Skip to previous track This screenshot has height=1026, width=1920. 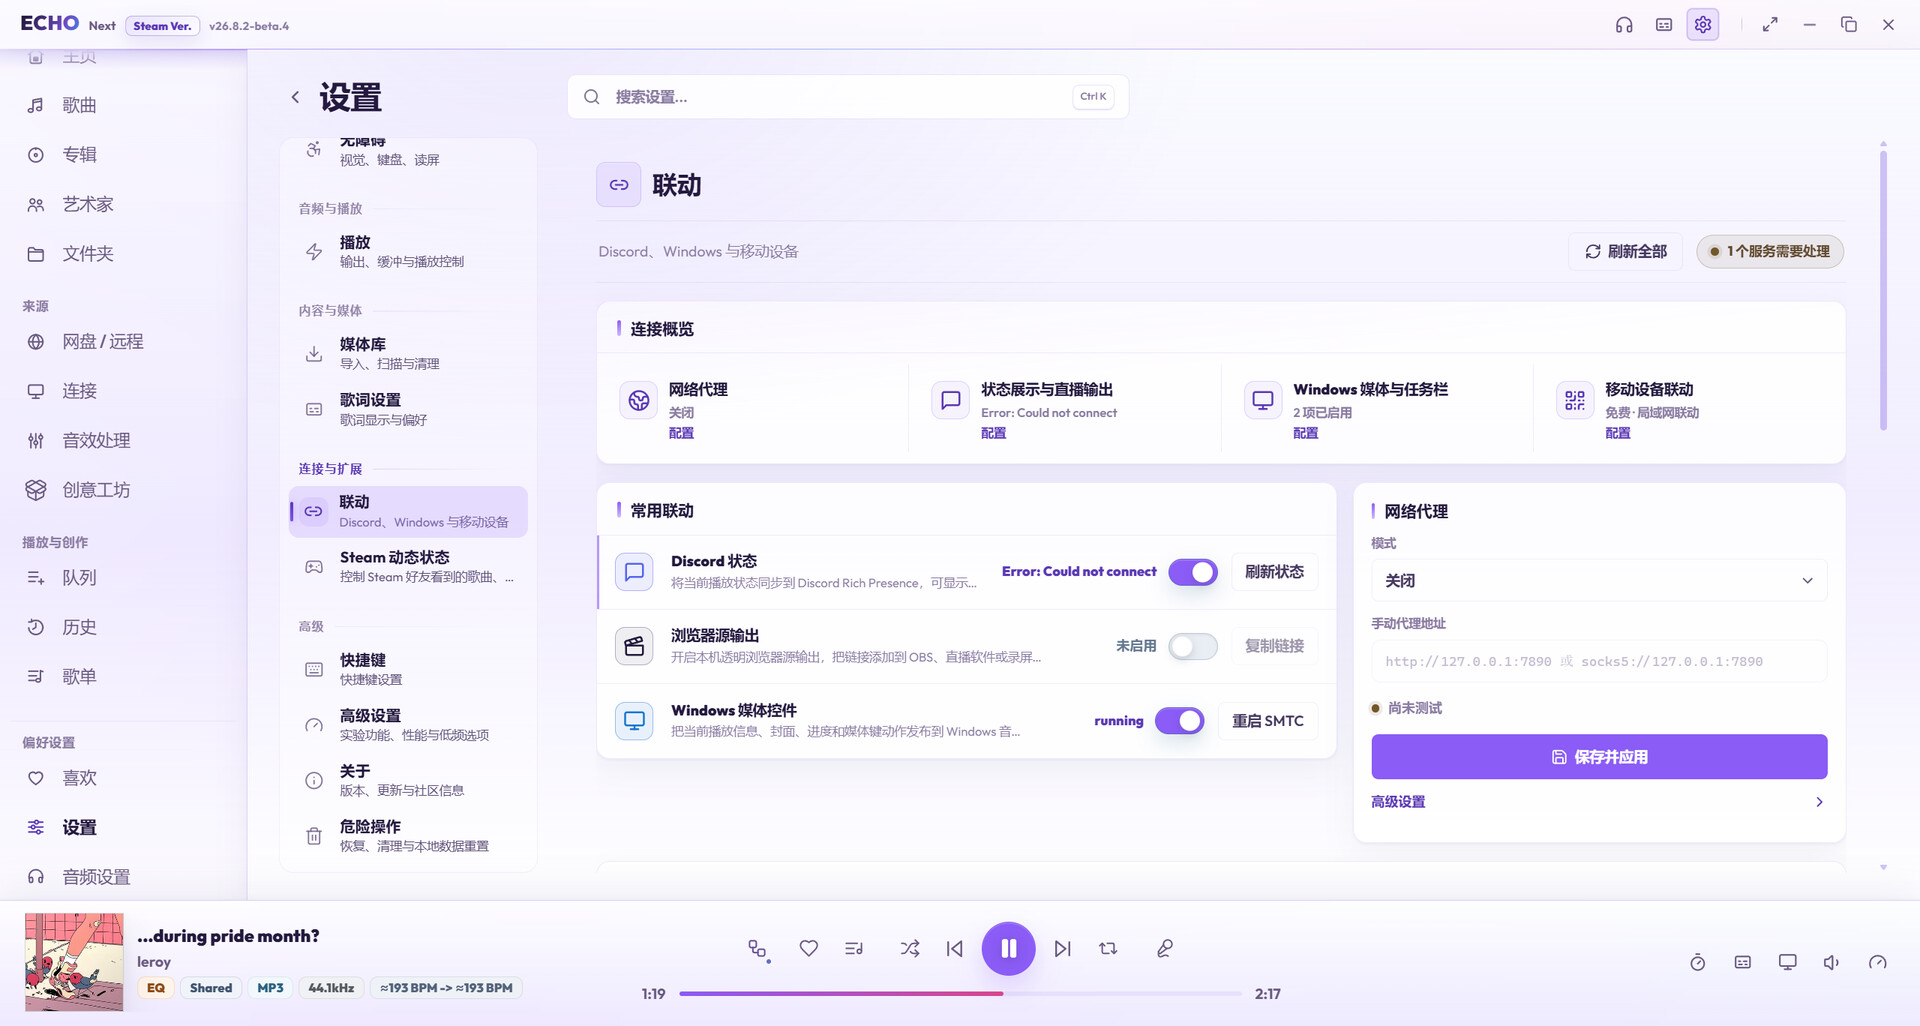pyautogui.click(x=955, y=948)
